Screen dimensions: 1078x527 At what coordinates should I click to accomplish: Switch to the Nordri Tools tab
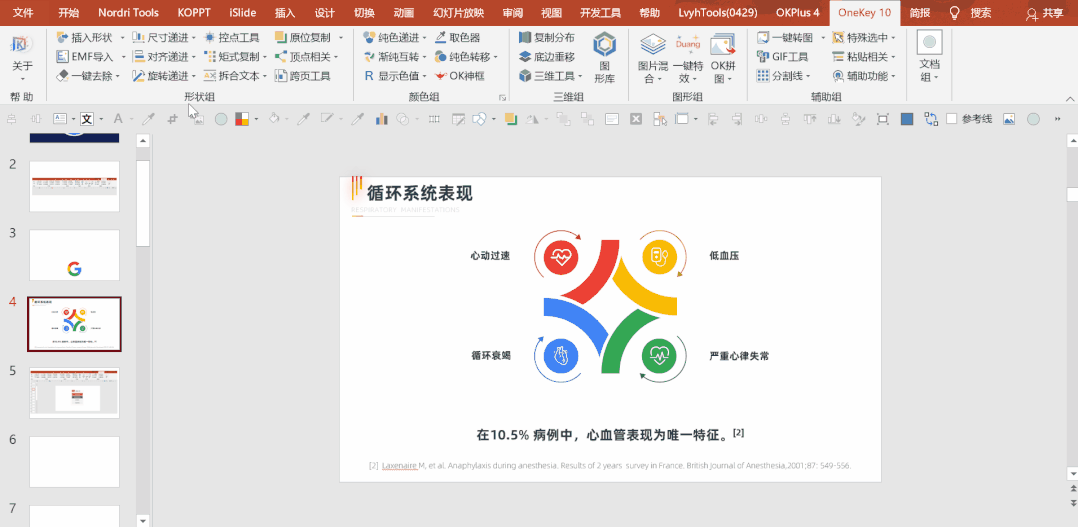129,12
